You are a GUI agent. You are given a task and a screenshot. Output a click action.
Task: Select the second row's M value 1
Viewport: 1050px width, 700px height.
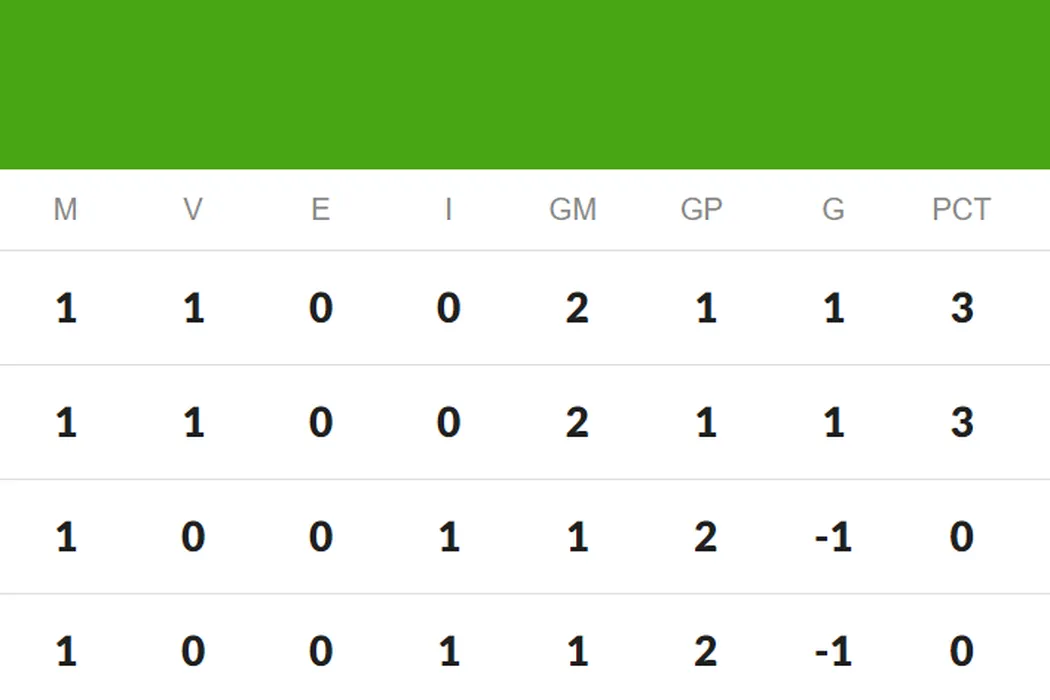click(66, 423)
